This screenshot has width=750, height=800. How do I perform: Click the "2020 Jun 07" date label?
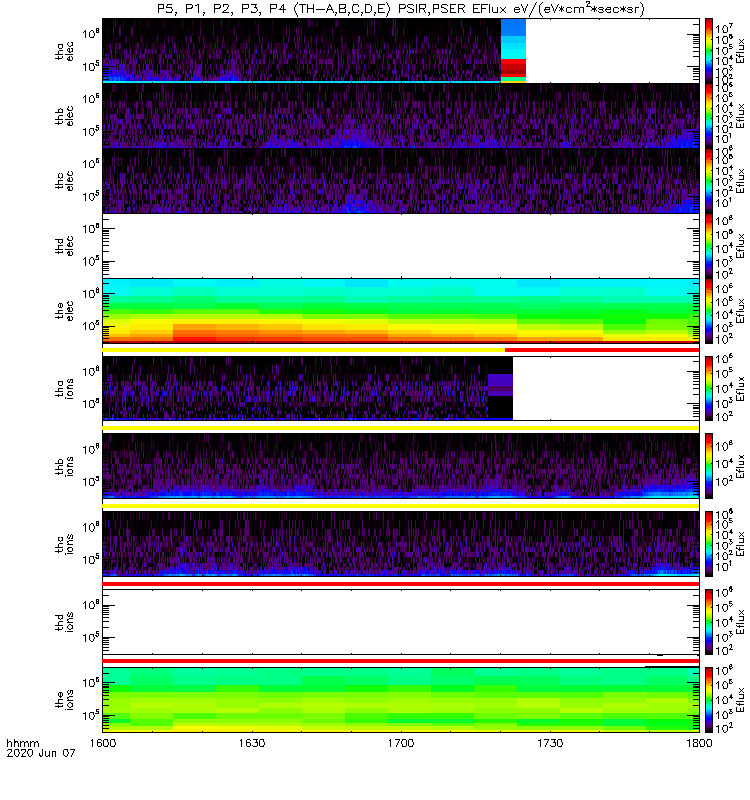41,753
